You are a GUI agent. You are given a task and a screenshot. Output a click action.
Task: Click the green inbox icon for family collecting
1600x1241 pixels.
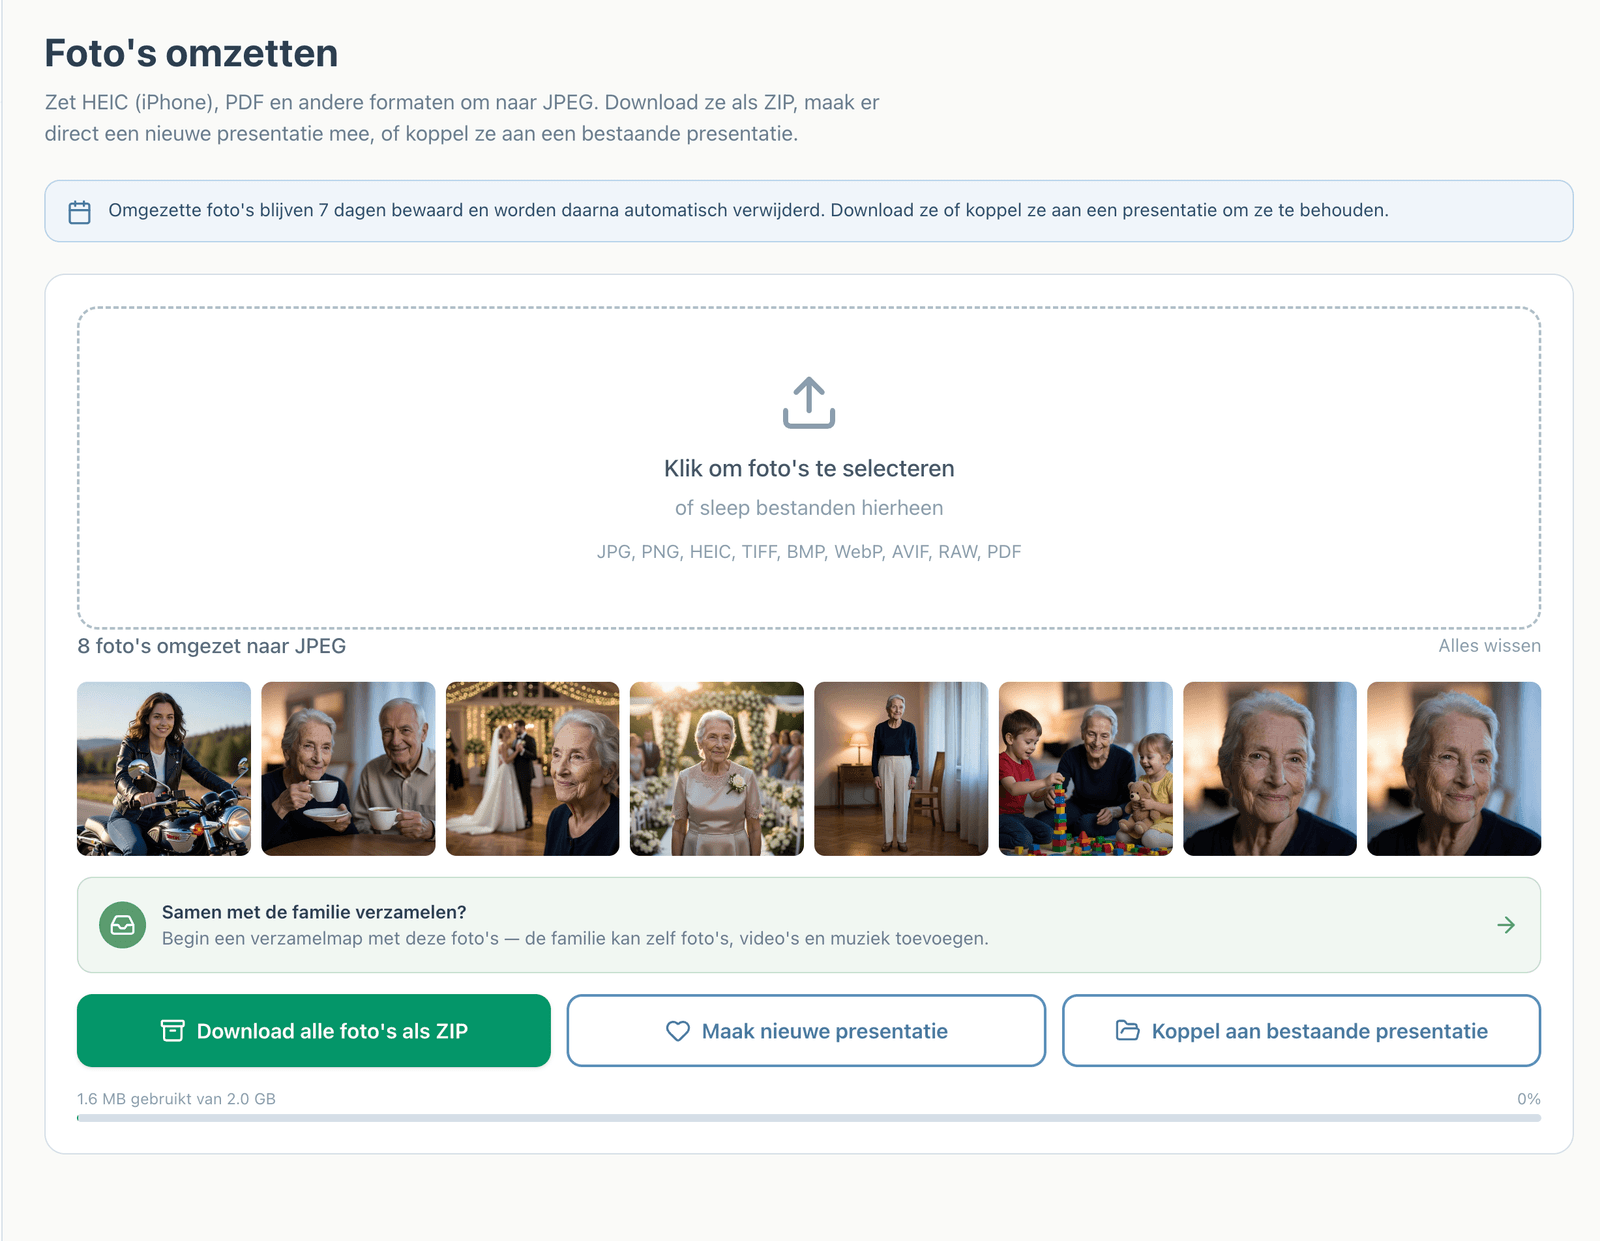point(123,925)
